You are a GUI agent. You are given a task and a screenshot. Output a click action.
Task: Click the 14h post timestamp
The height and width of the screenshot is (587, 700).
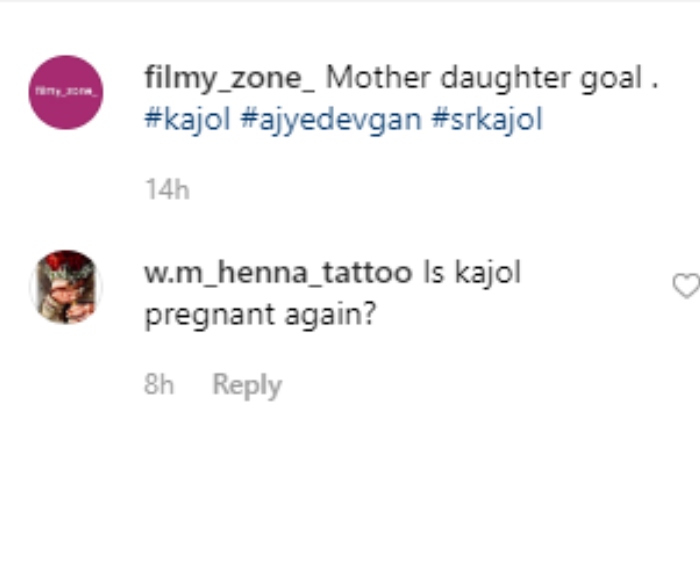click(x=166, y=190)
